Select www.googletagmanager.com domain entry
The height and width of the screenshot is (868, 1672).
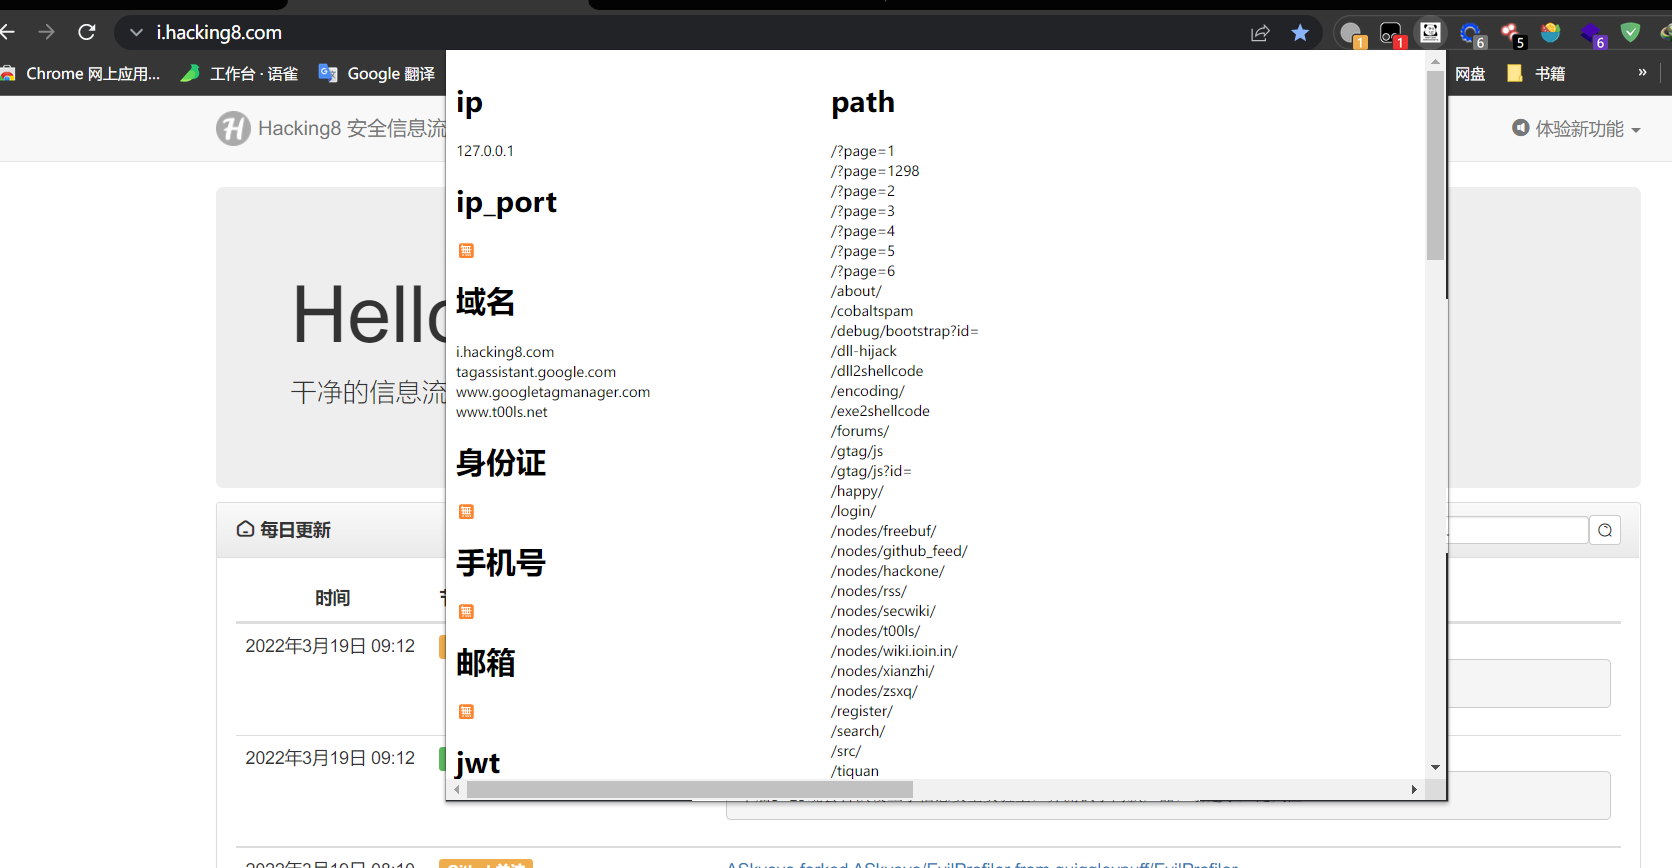tap(553, 392)
